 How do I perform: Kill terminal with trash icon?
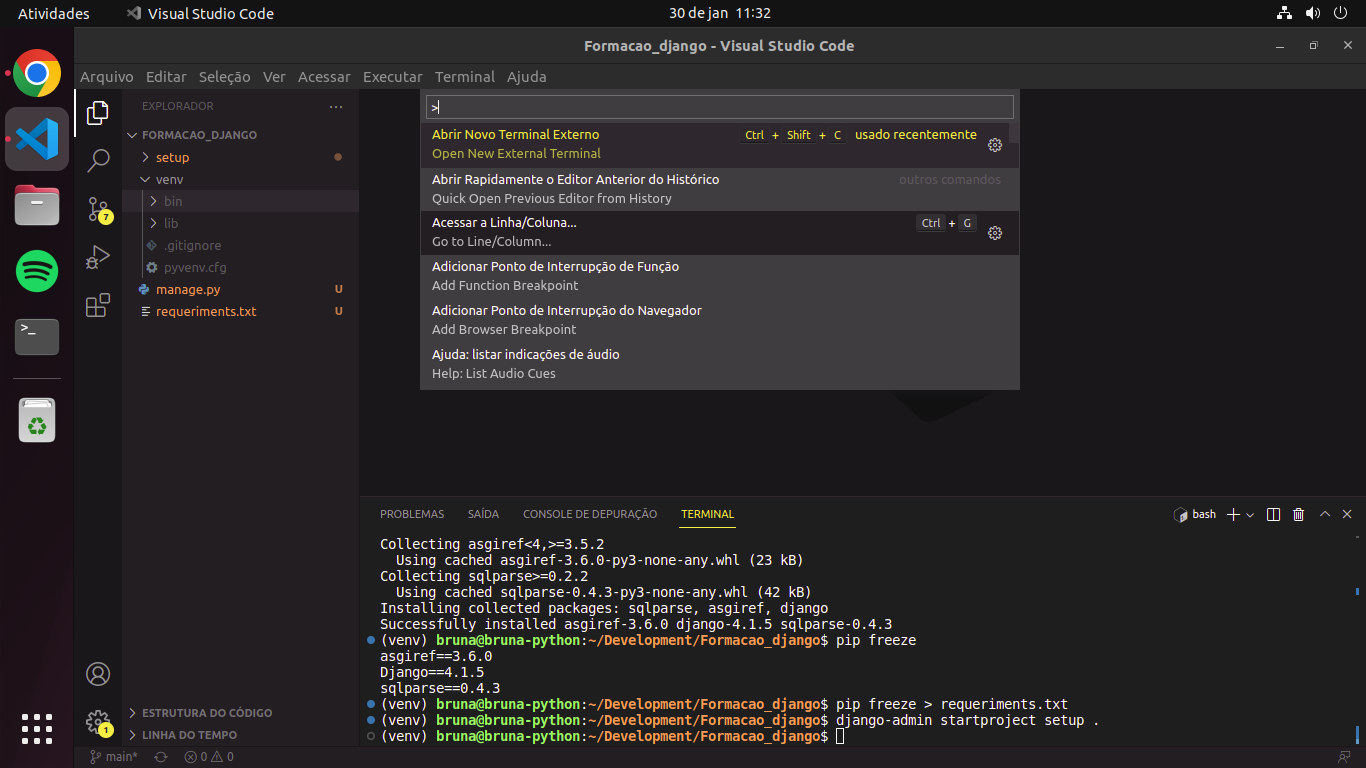tap(1299, 514)
